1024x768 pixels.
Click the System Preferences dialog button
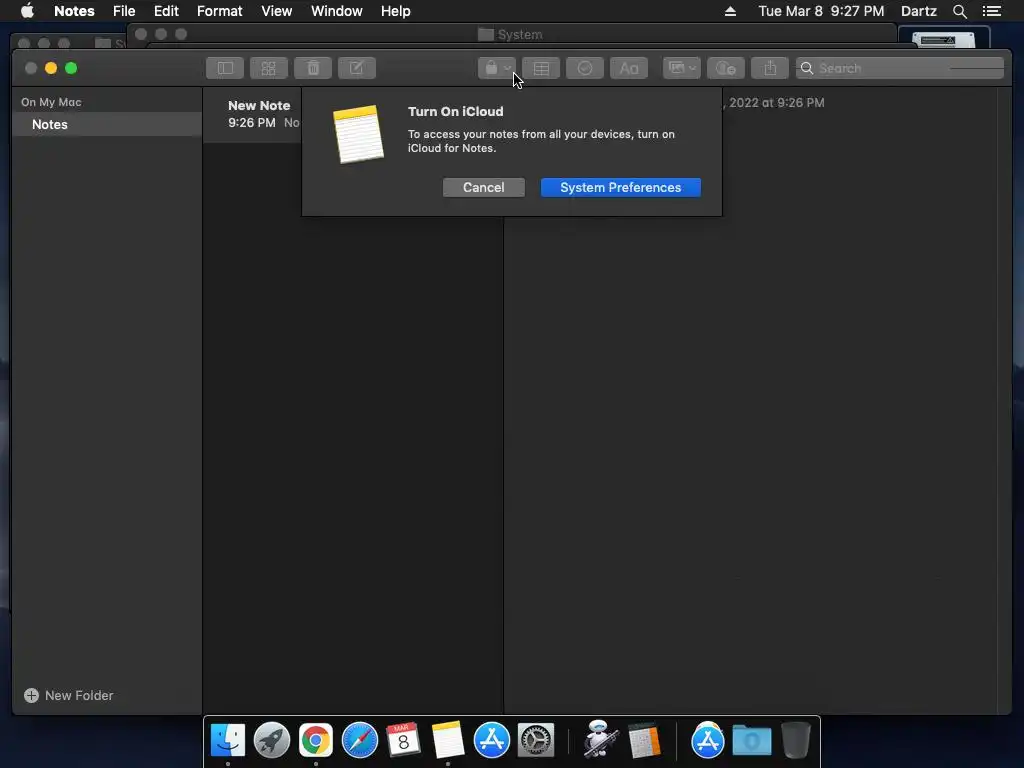tap(620, 187)
